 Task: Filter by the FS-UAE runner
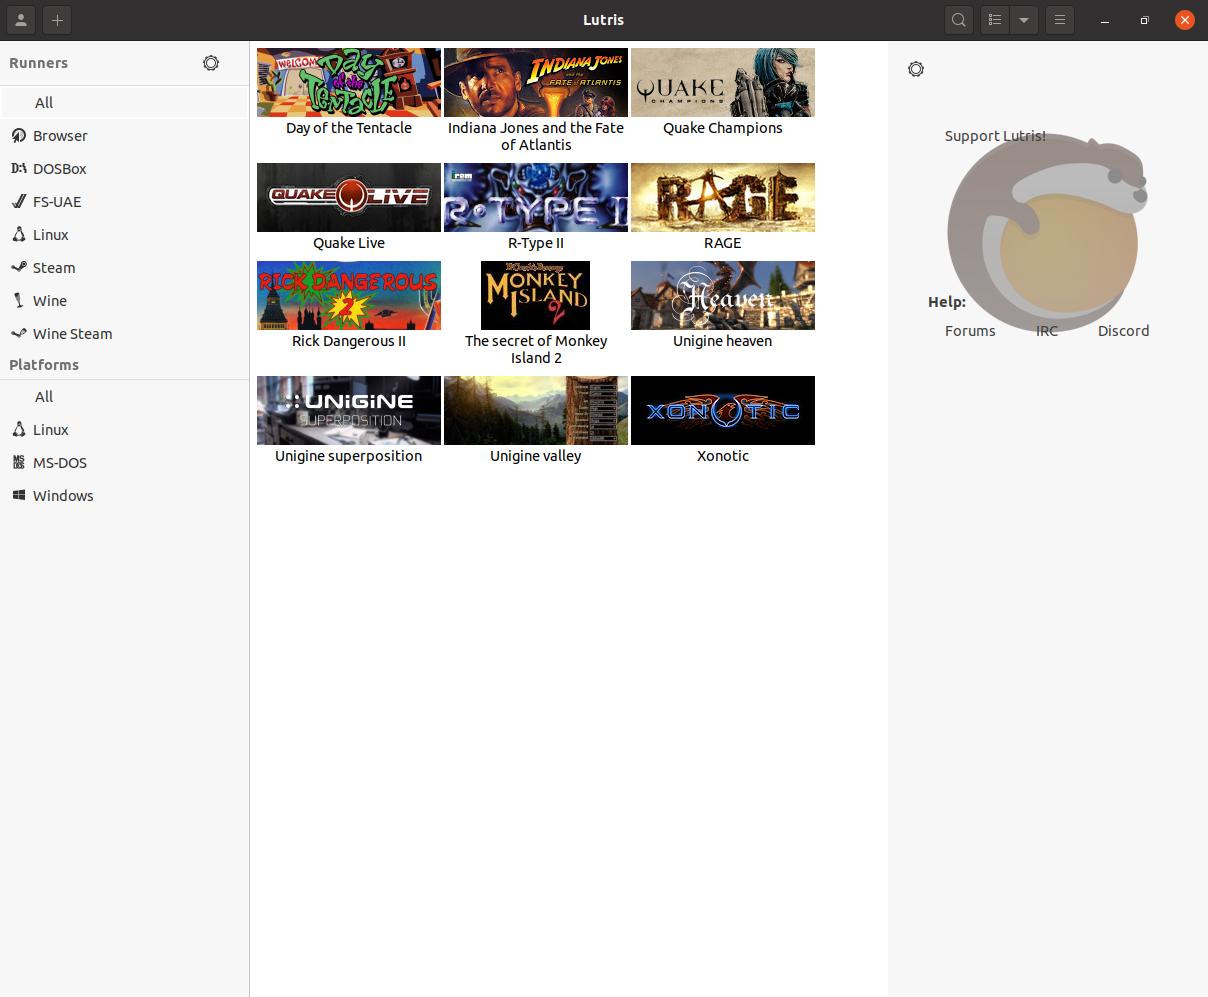click(x=57, y=202)
